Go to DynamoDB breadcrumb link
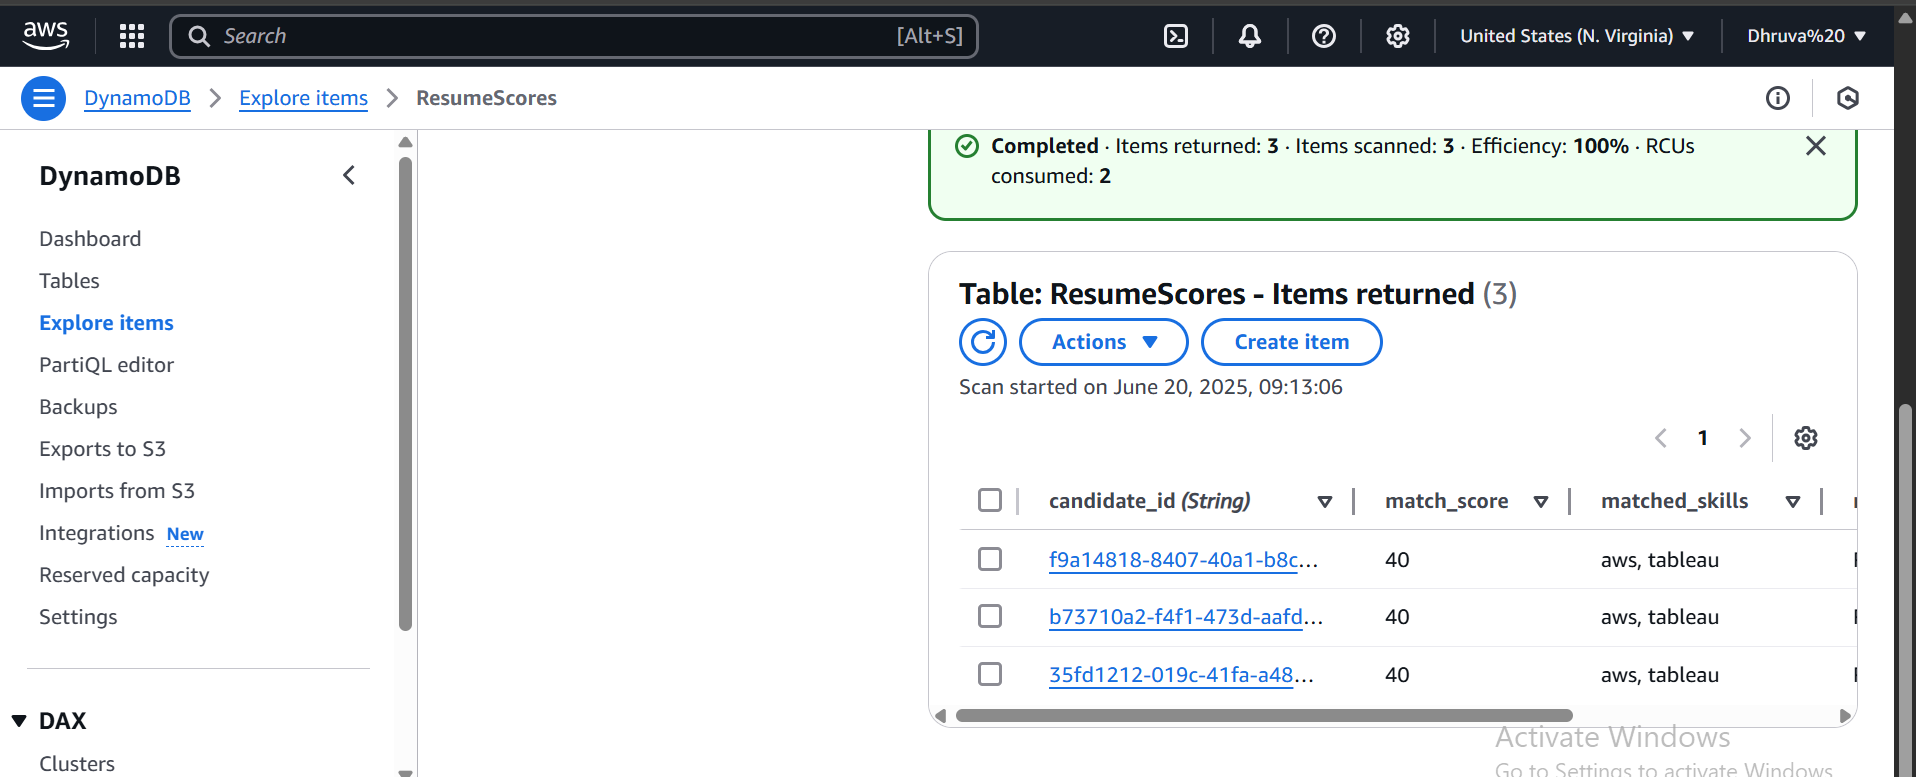The width and height of the screenshot is (1916, 777). [x=137, y=98]
